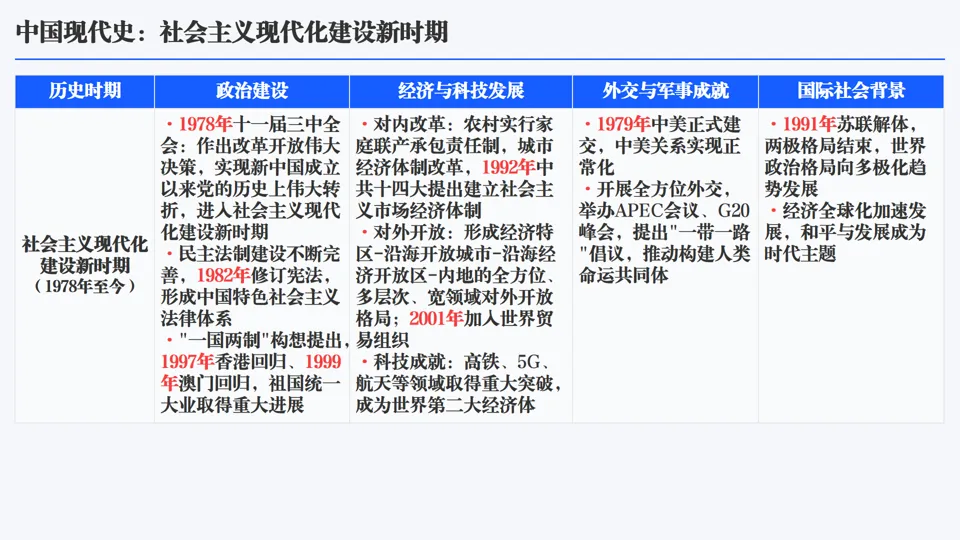Click the 两极格局结束，世界 line

pos(845,146)
